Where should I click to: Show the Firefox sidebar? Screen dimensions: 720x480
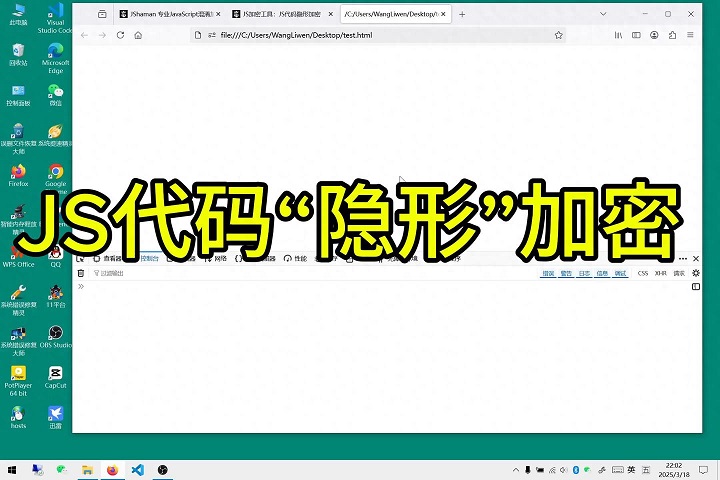[x=636, y=35]
